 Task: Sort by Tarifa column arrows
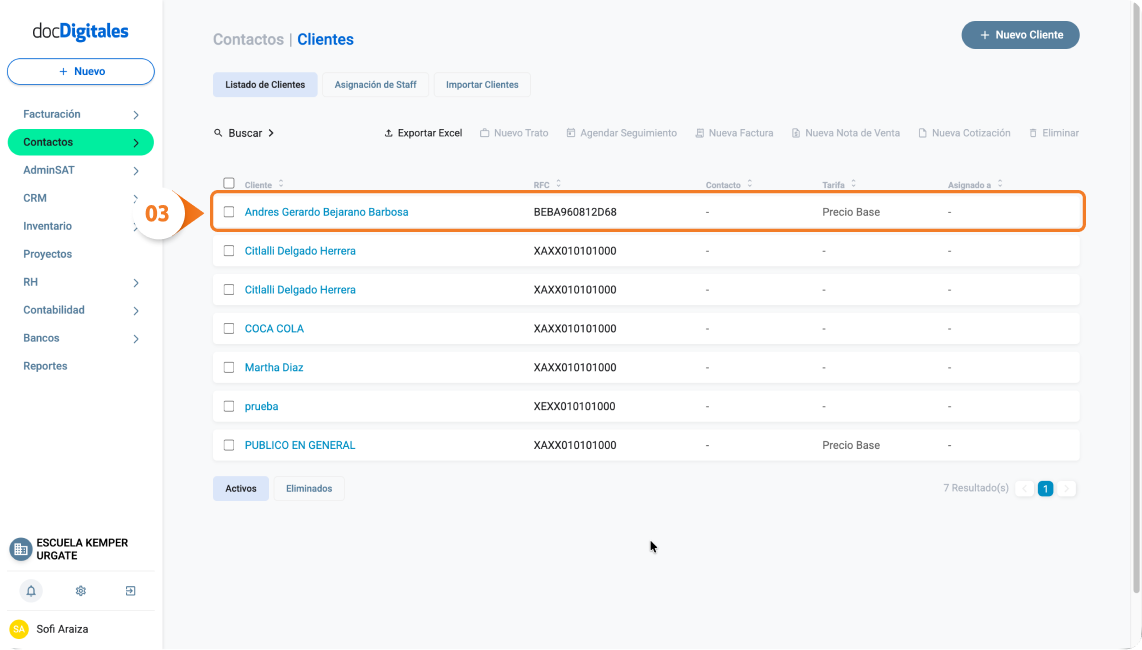(854, 184)
